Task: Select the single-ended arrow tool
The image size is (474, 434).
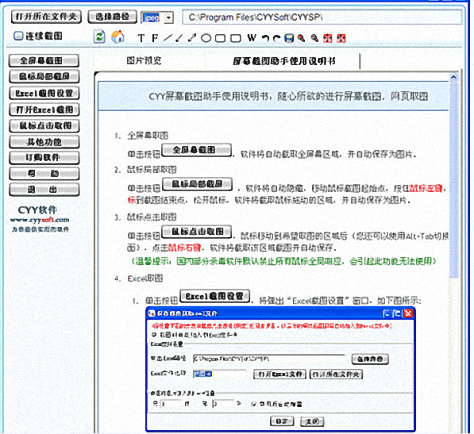Action: [180, 38]
